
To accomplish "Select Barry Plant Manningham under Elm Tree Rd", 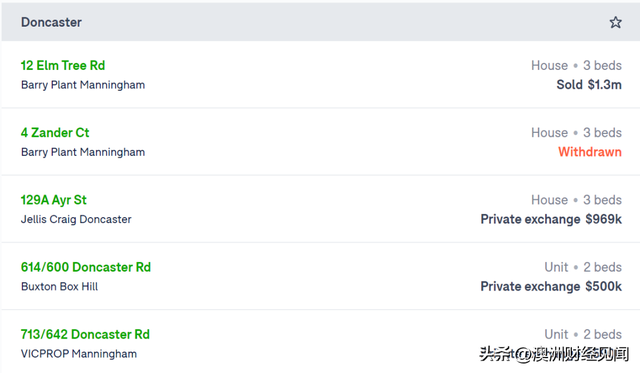I will [x=83, y=85].
